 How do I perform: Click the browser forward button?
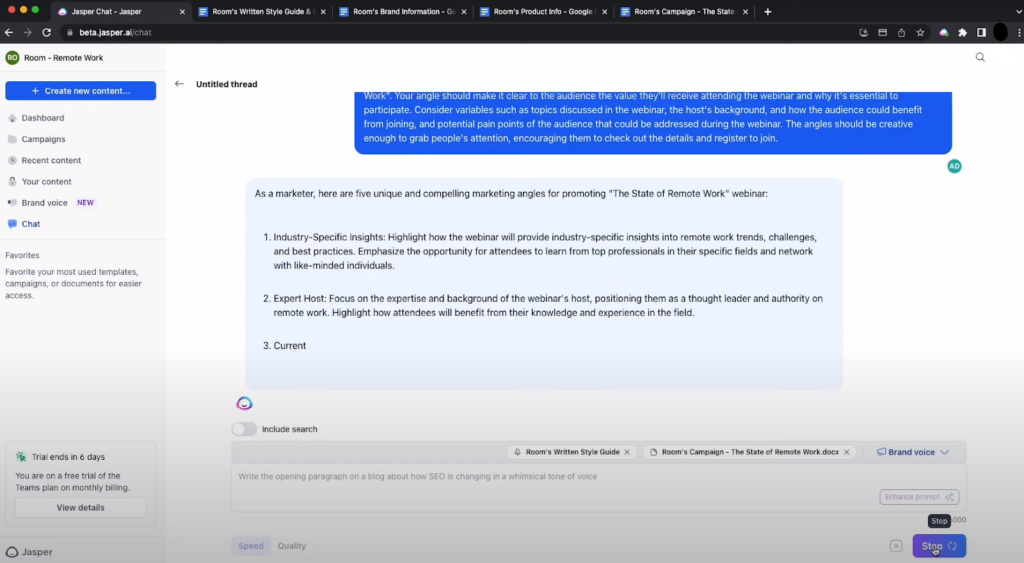tap(27, 32)
